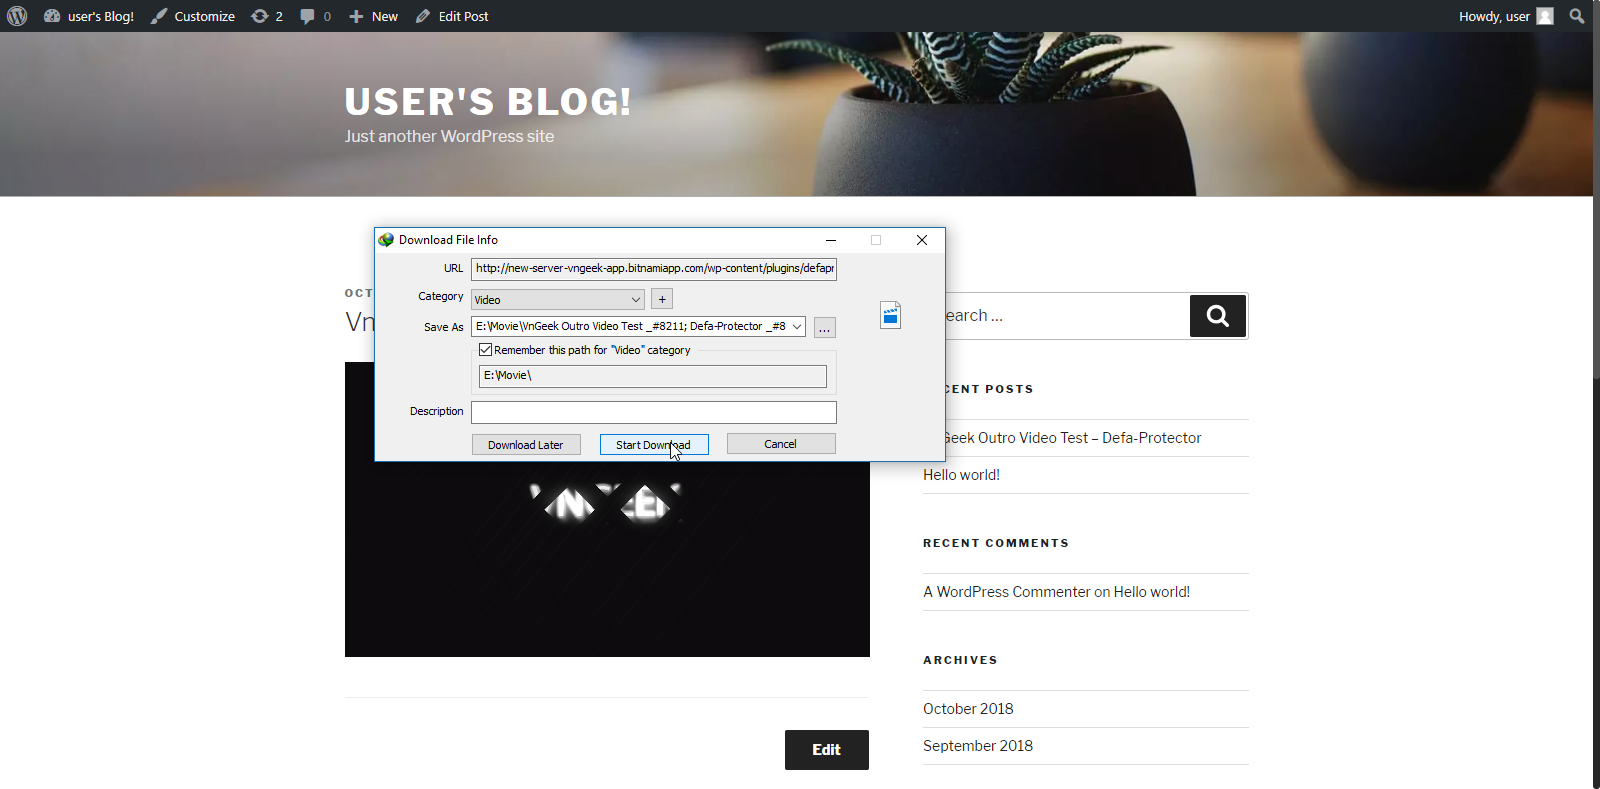
Task: Minimize the Download File Info dialog
Action: [831, 240]
